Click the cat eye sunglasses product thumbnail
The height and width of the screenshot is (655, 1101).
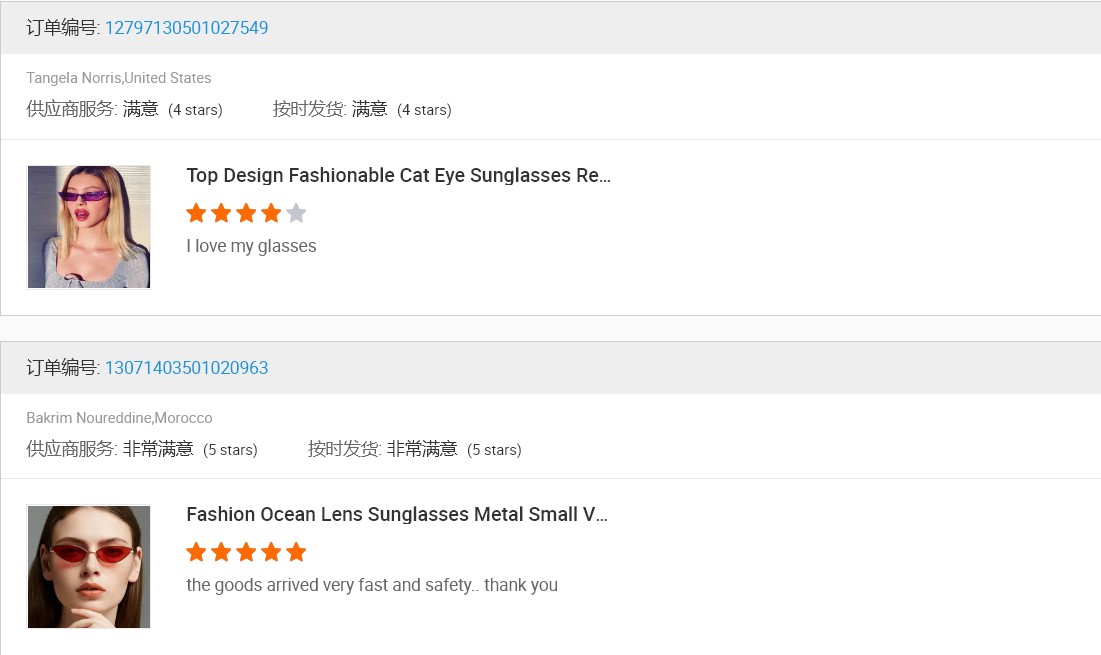pyautogui.click(x=89, y=227)
